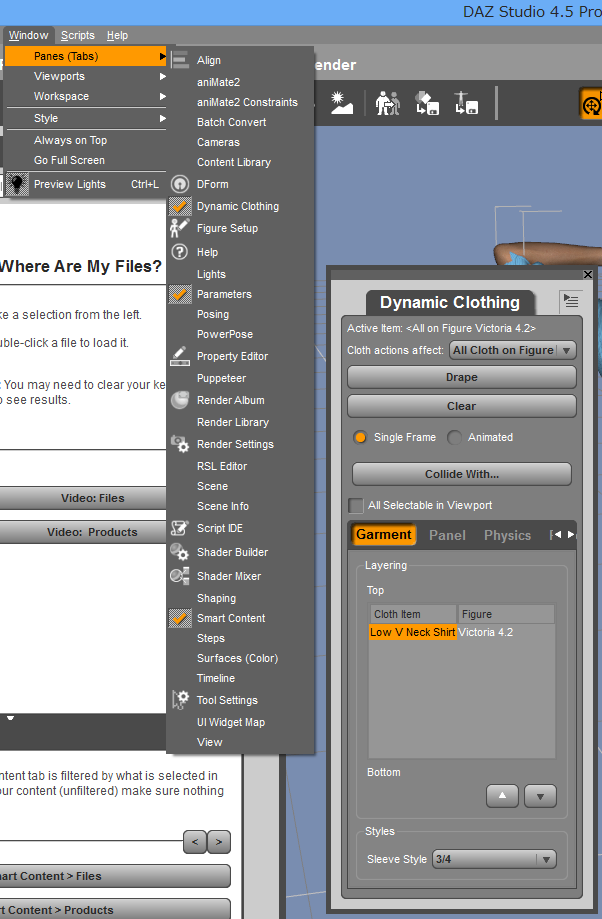Open Sleeve Style dropdown

494,859
